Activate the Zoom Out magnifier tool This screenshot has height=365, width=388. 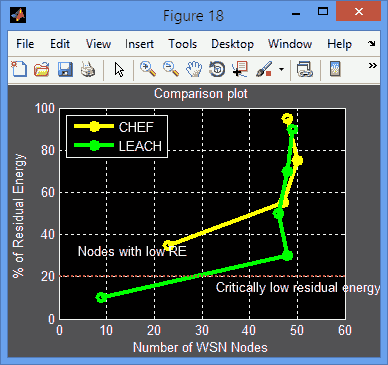171,69
